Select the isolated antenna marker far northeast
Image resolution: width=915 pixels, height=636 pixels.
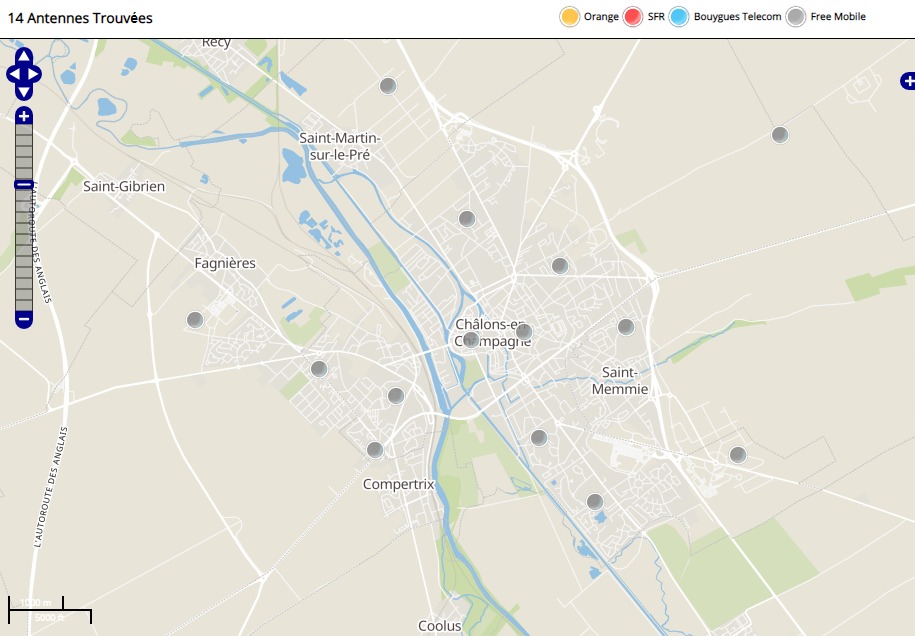pyautogui.click(x=779, y=135)
